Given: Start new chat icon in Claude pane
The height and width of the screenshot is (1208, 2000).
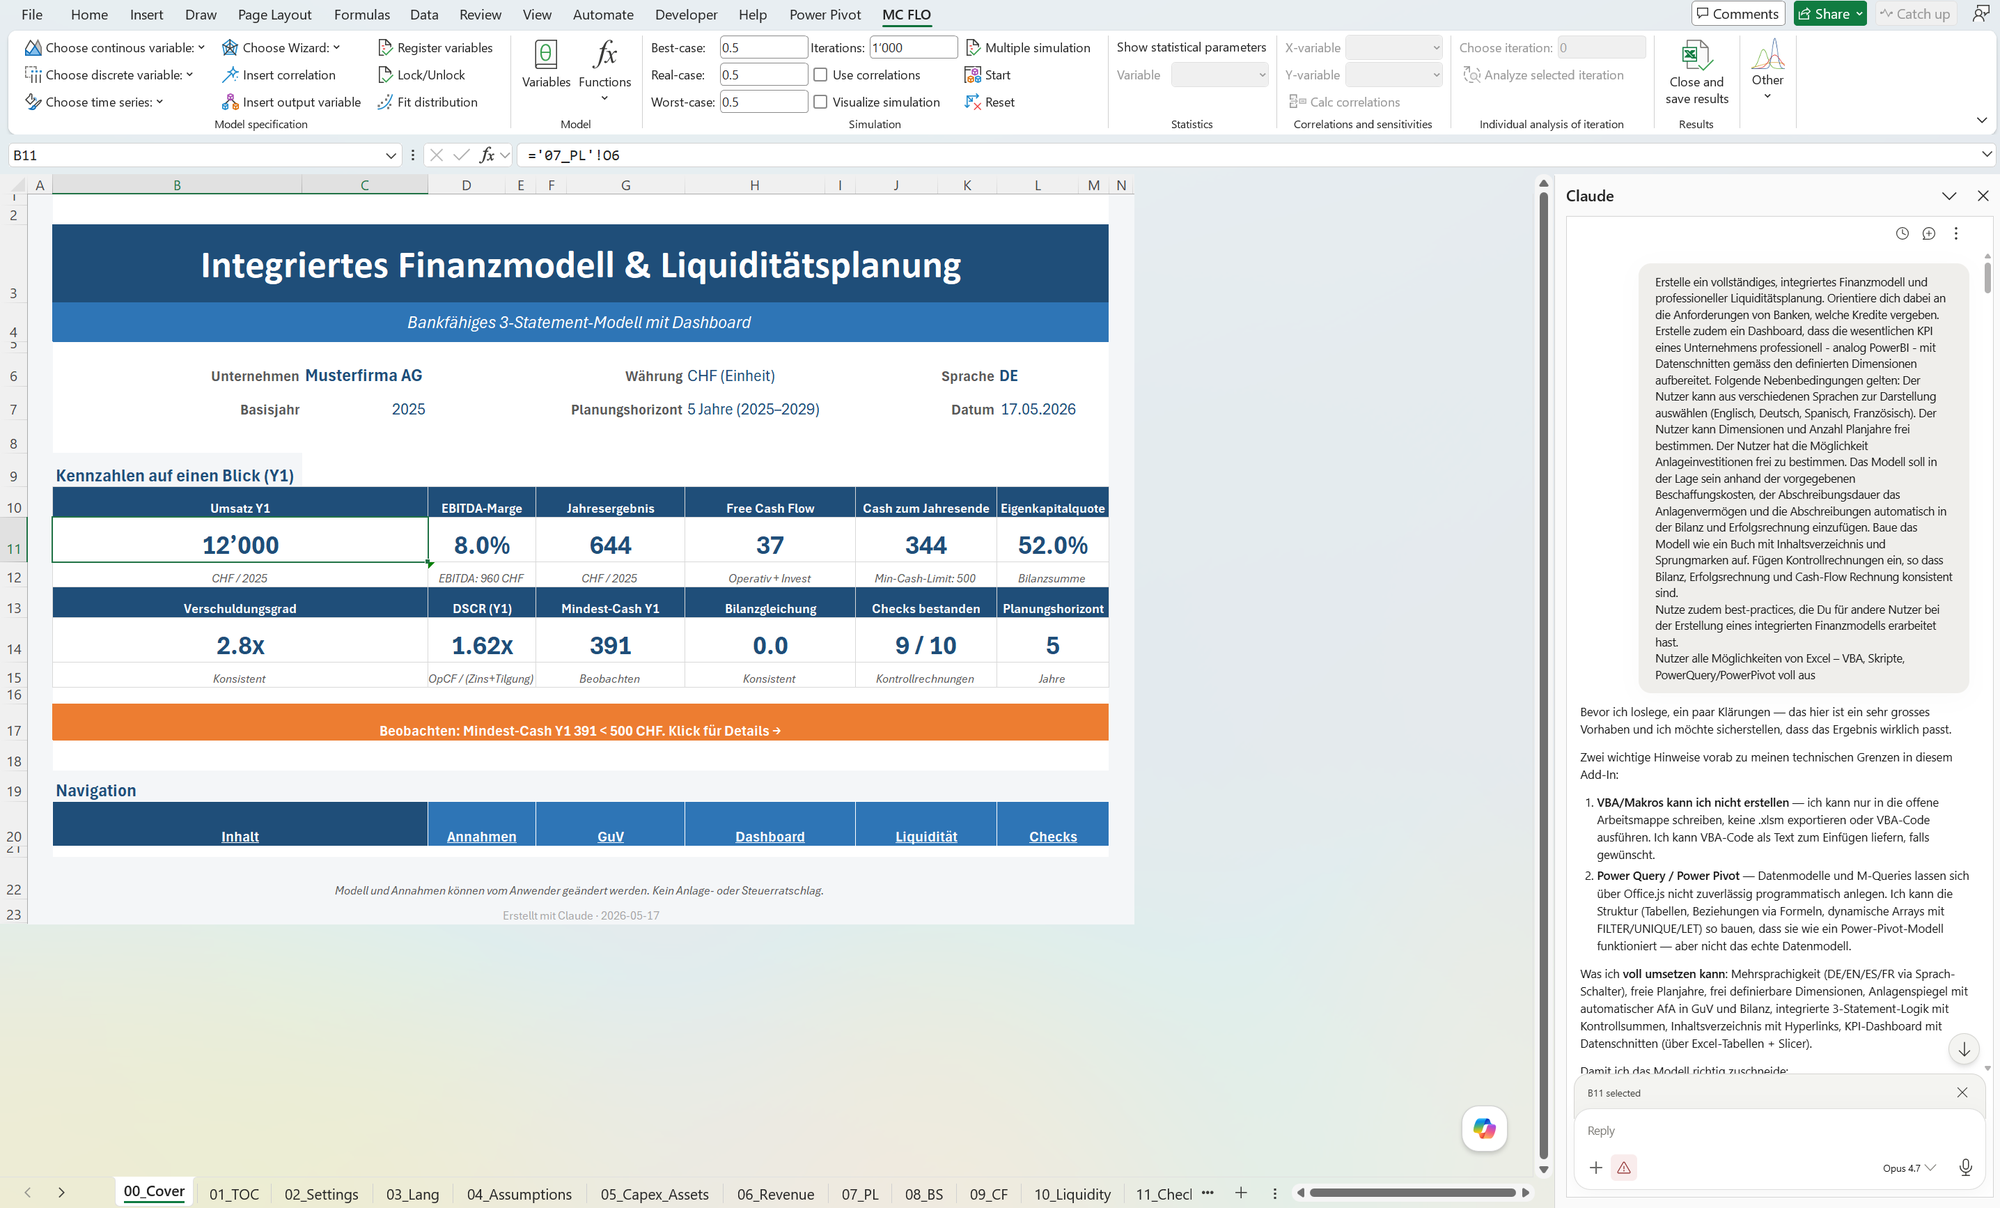Looking at the screenshot, I should click(1929, 233).
